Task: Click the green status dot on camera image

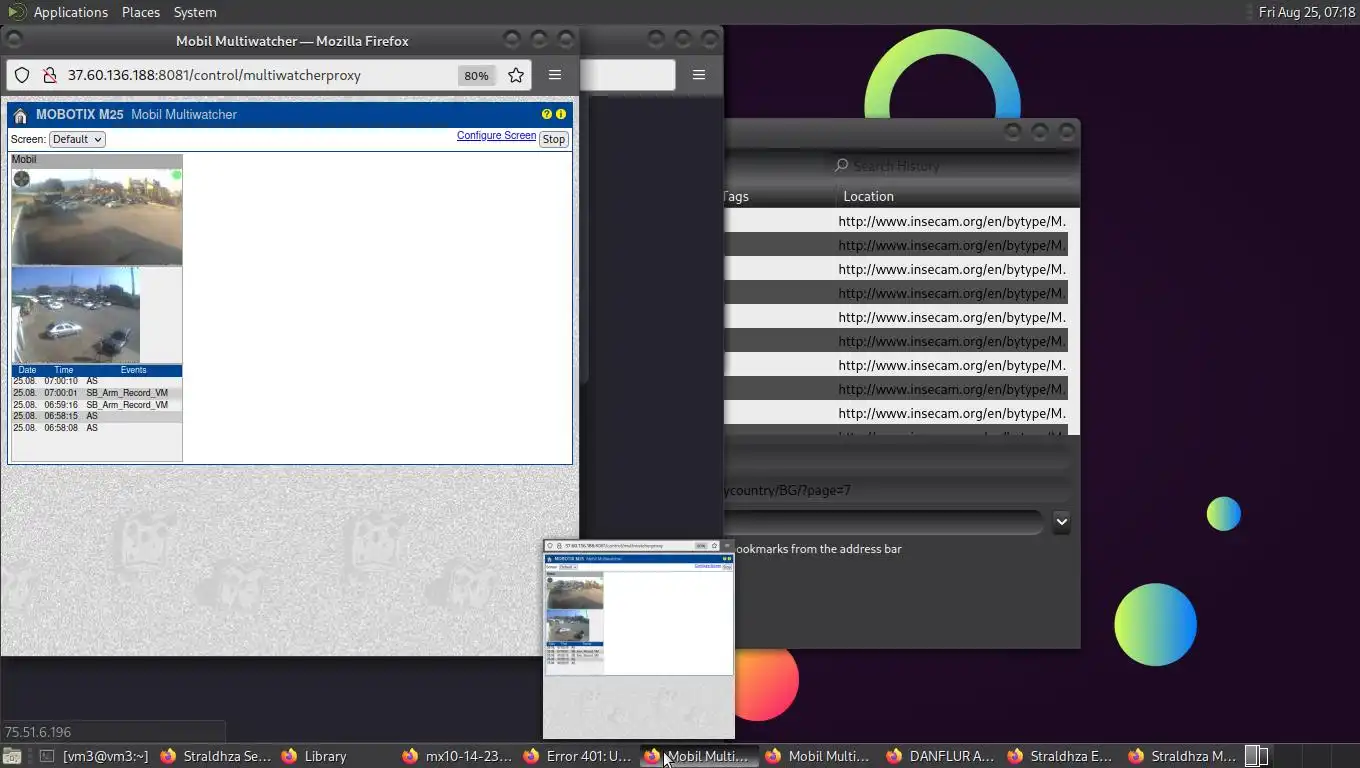Action: pos(176,175)
